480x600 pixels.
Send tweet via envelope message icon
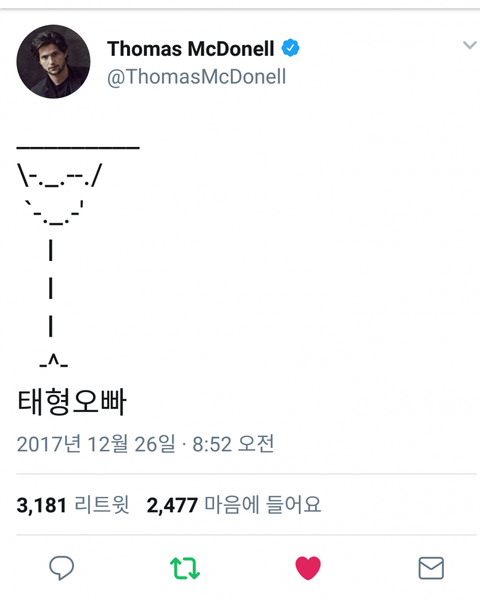(x=431, y=568)
